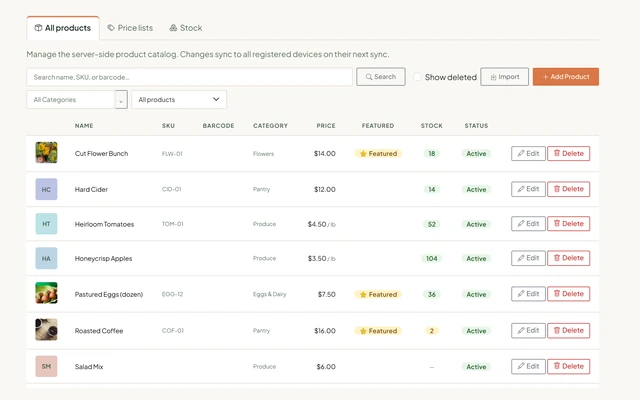Click the Roasted Coffee product thumbnail
640x400 pixels.
tap(46, 330)
